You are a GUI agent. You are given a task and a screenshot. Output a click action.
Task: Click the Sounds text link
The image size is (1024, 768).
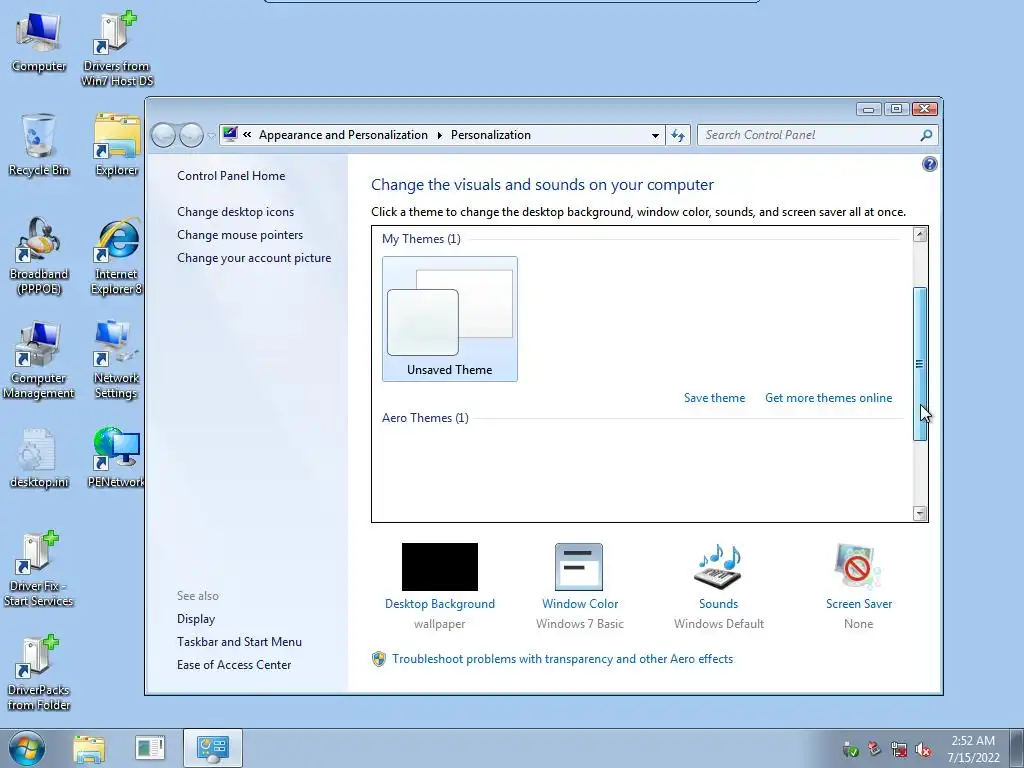(718, 604)
